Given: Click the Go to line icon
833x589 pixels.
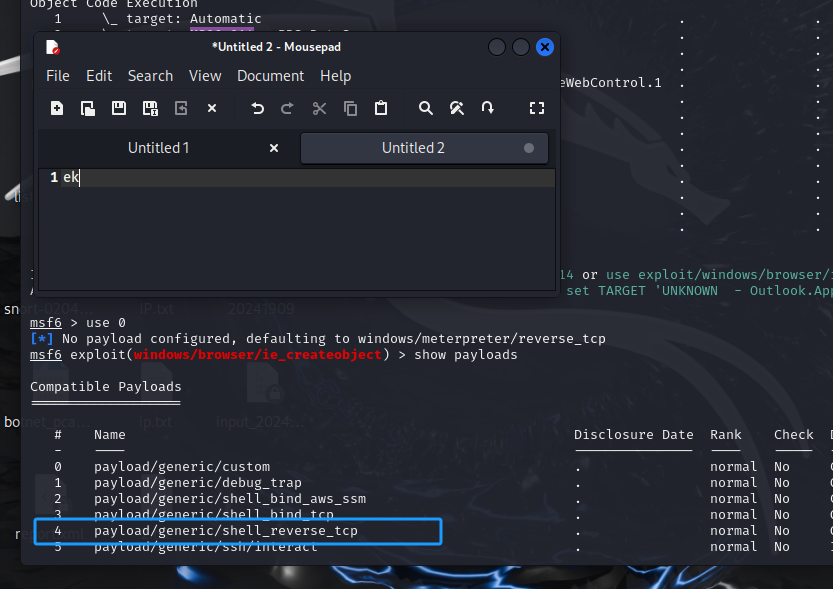Looking at the screenshot, I should tap(488, 108).
